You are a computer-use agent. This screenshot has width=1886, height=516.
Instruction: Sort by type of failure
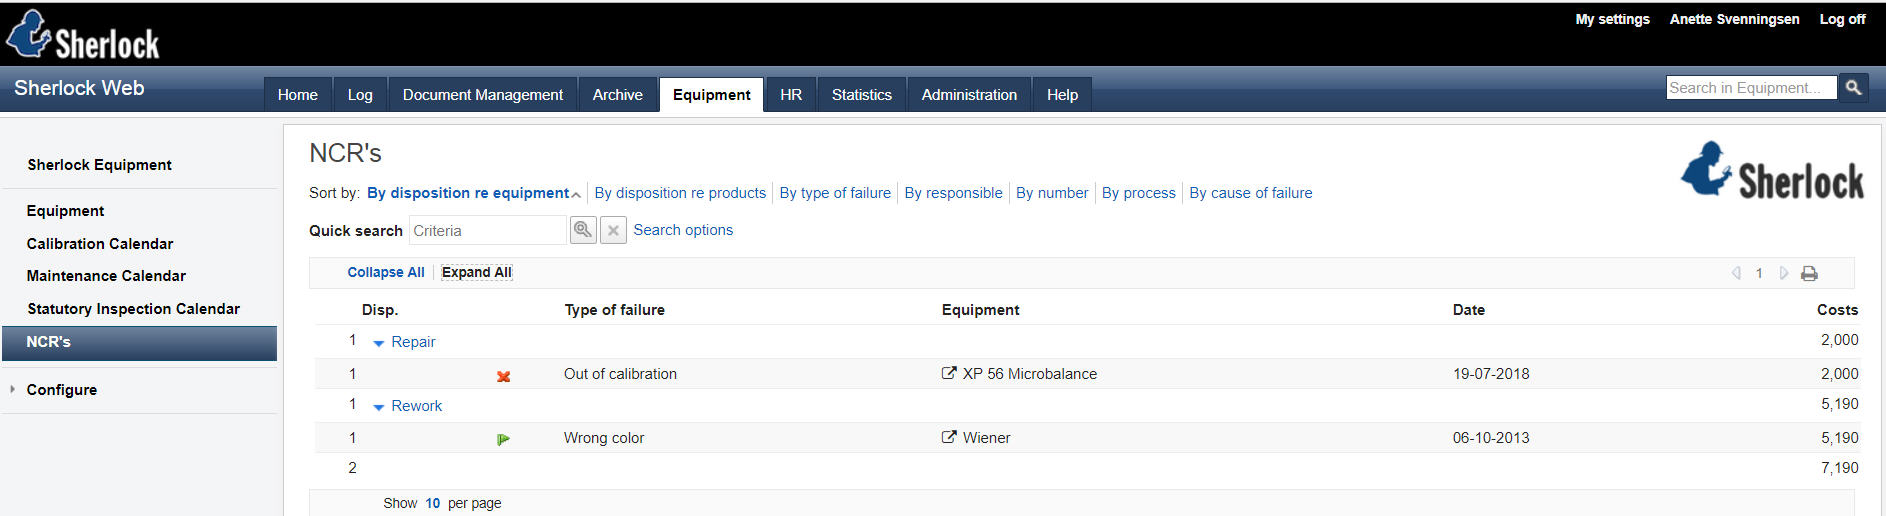coord(835,193)
